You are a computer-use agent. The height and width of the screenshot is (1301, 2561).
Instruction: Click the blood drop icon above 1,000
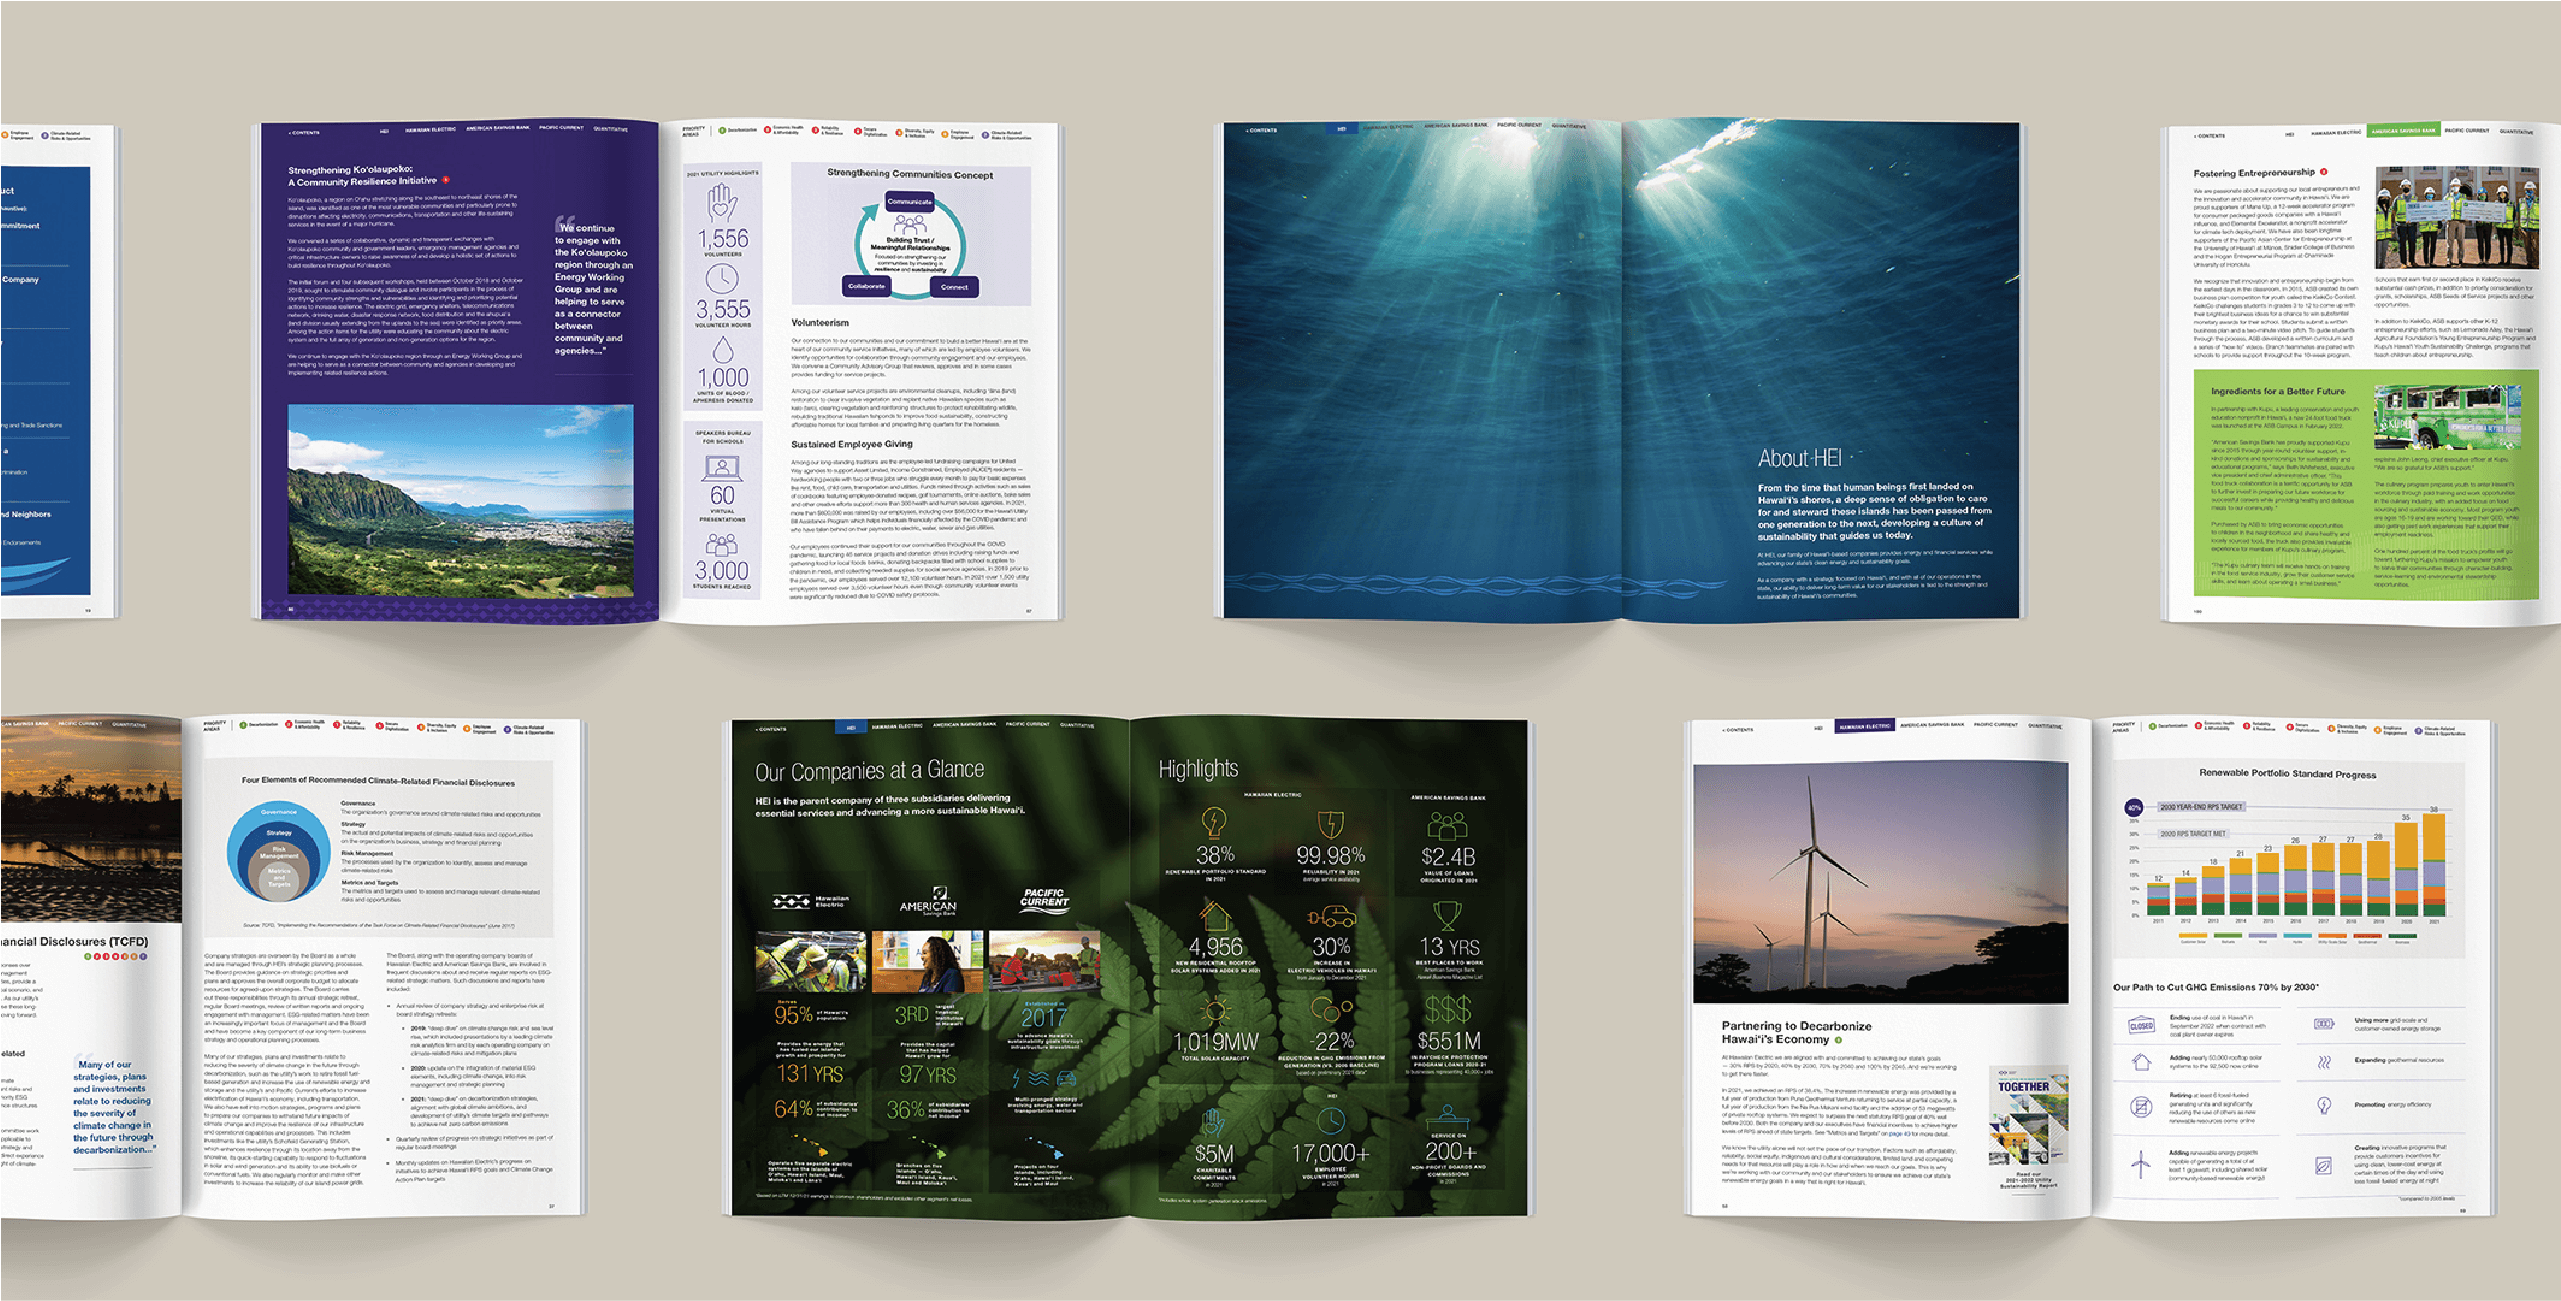pyautogui.click(x=722, y=349)
